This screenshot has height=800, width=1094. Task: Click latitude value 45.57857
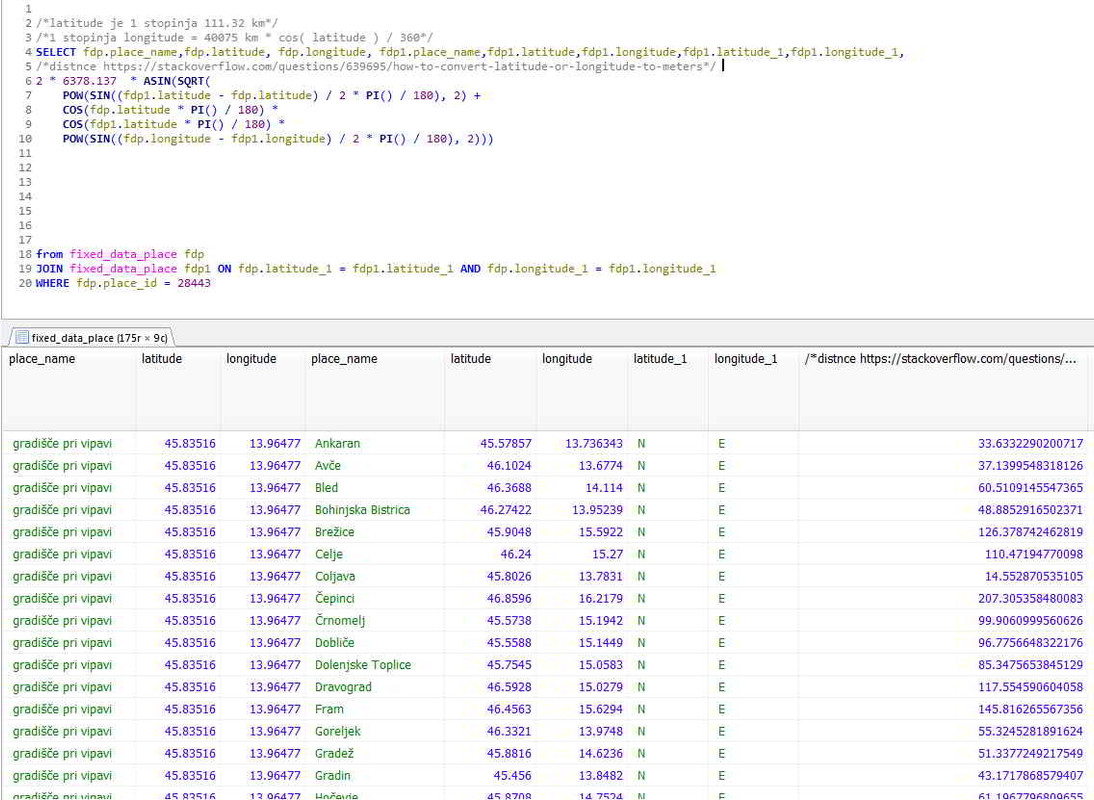[x=506, y=444]
